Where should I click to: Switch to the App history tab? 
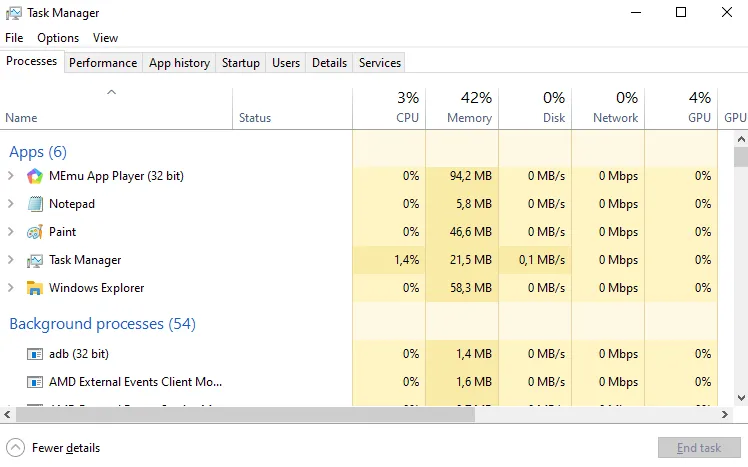click(x=179, y=63)
